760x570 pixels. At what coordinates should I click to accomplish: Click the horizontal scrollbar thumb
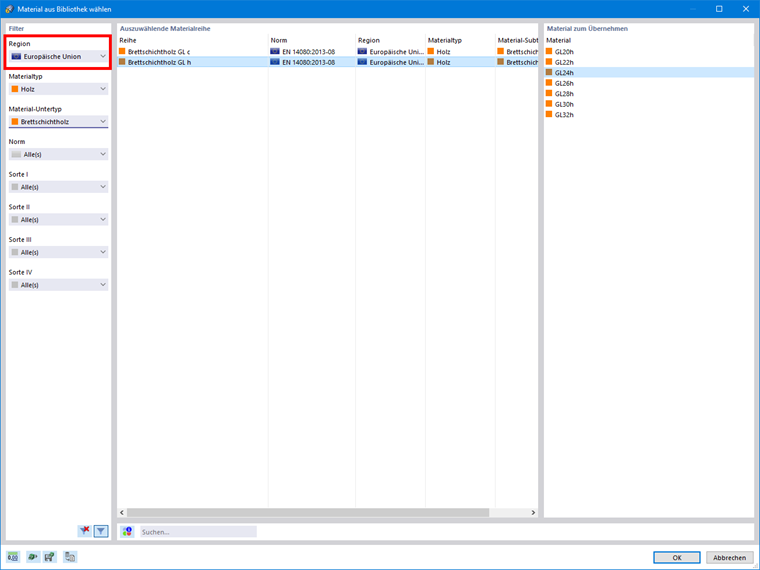pyautogui.click(x=308, y=512)
